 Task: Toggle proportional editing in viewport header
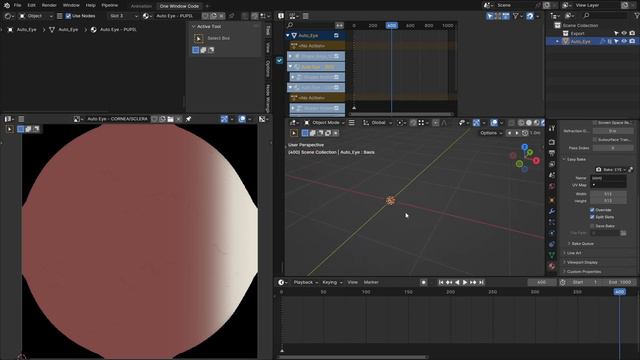[436, 123]
